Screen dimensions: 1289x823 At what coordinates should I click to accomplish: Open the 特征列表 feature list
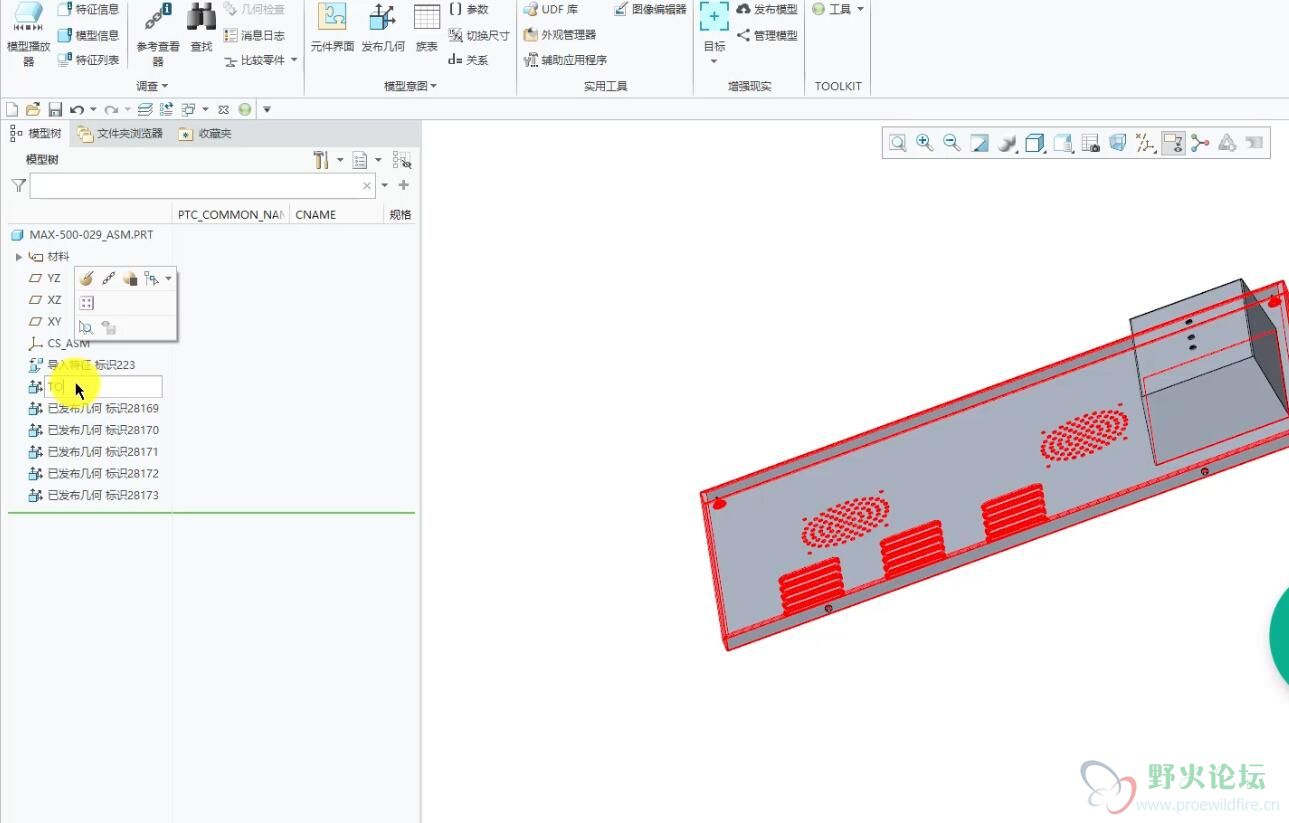tap(88, 60)
